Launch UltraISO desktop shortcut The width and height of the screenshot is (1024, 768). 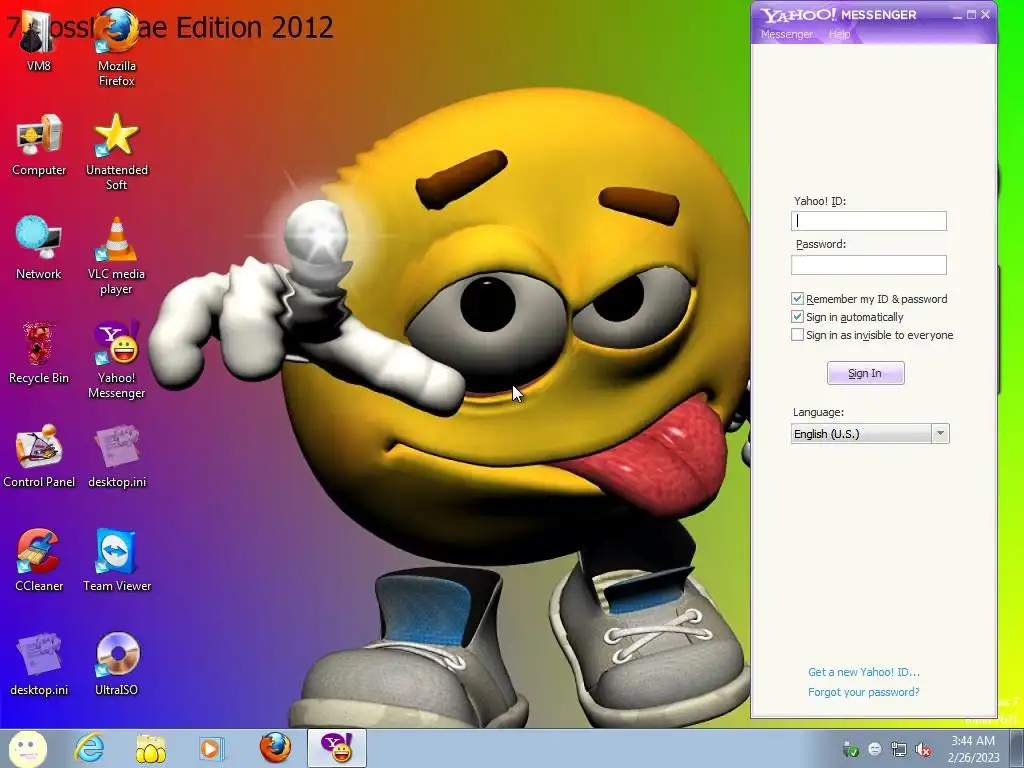(x=117, y=664)
